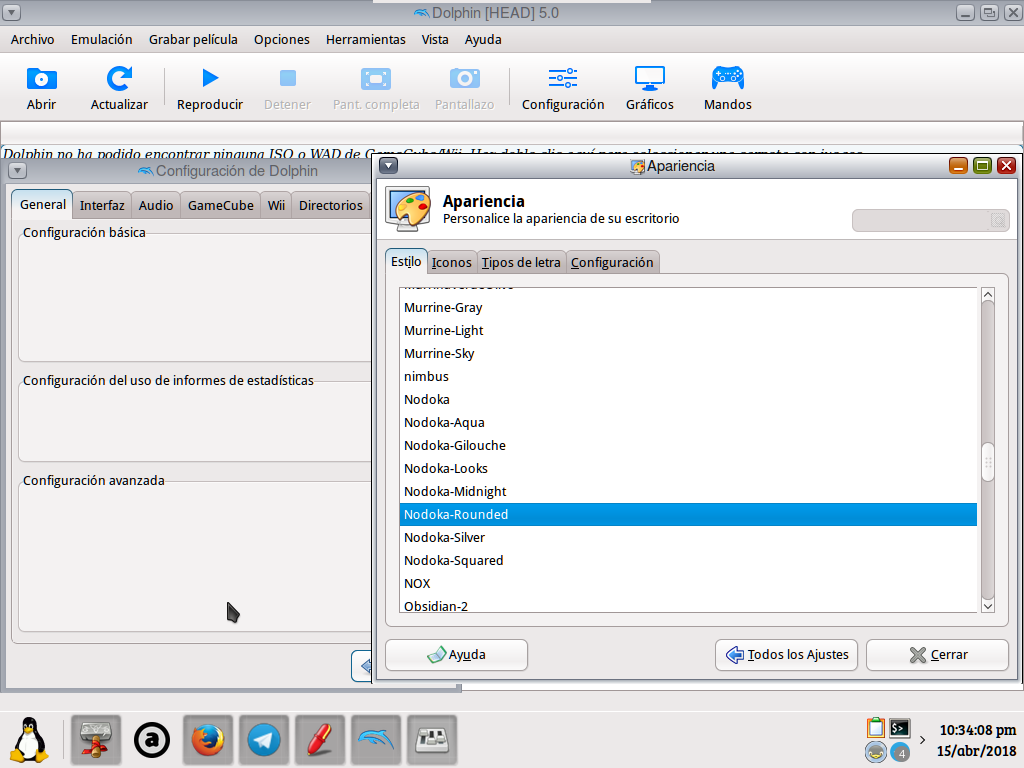Click the Apariencia search field
1024x768 pixels.
tap(931, 220)
